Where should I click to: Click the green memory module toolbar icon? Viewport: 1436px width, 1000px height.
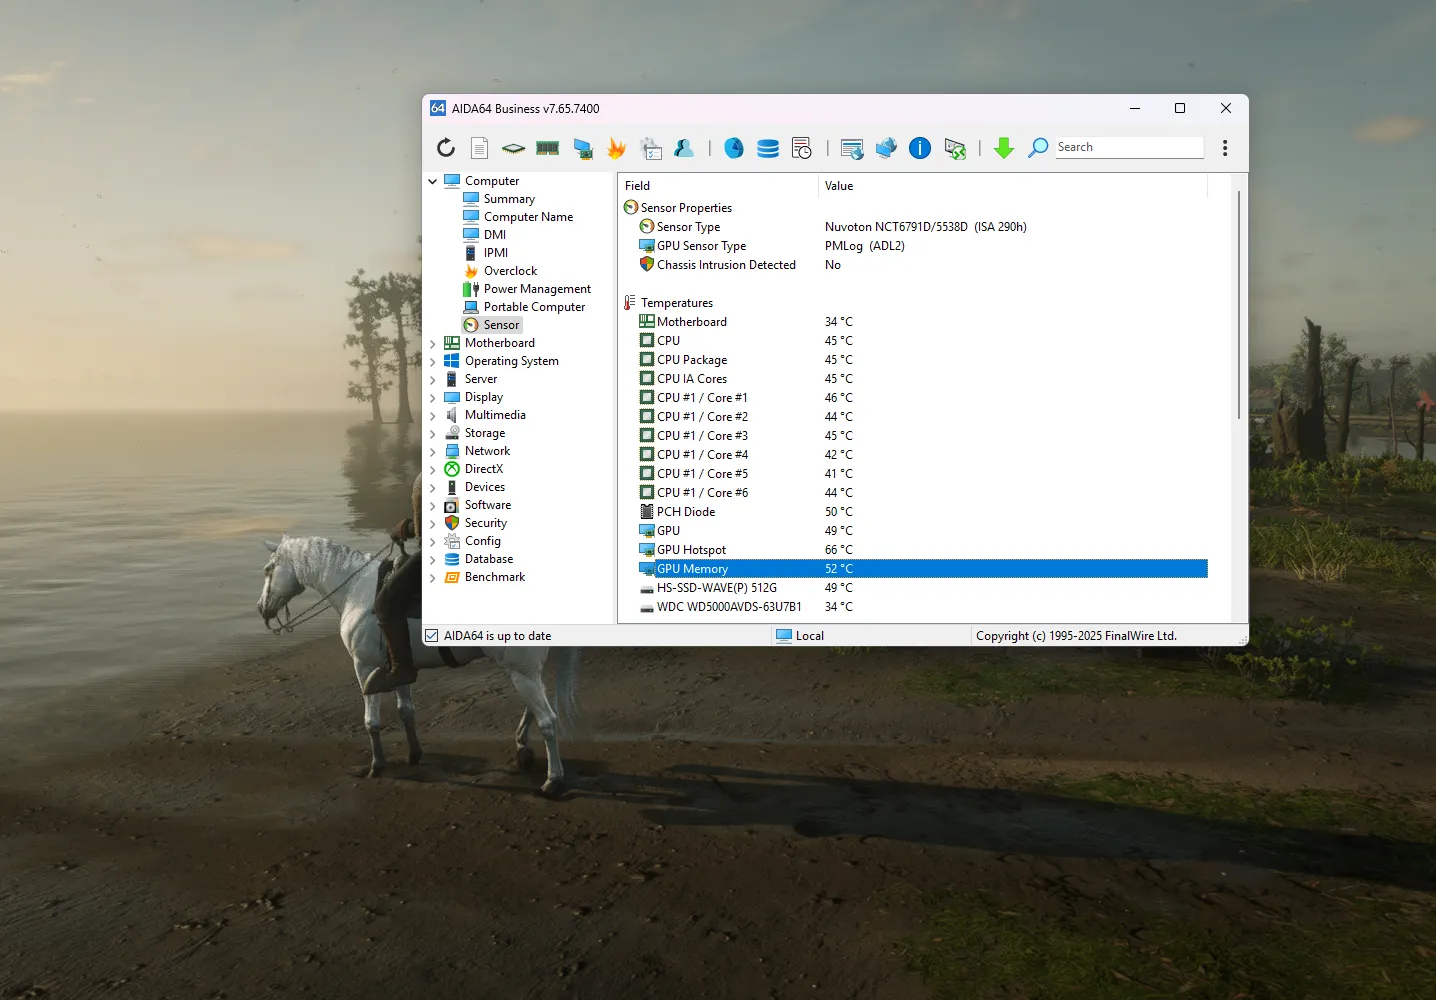coord(547,148)
